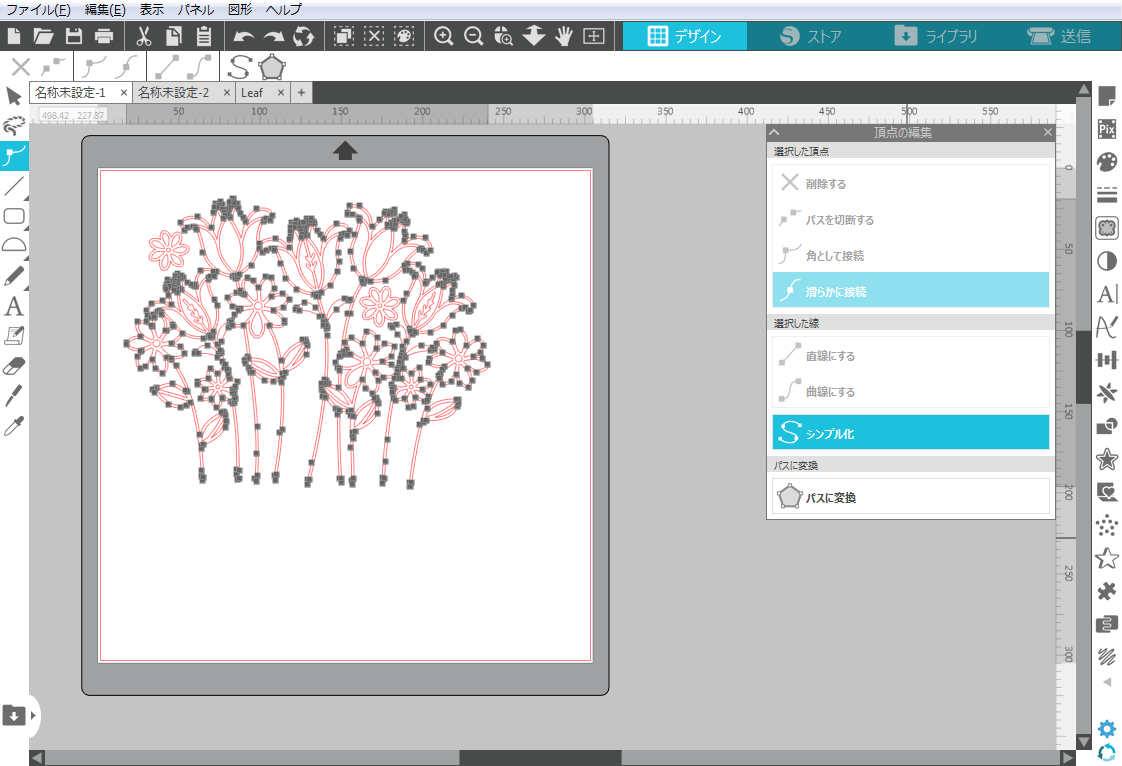
Task: Click the vertical scrollbar thumb
Action: click(1083, 367)
